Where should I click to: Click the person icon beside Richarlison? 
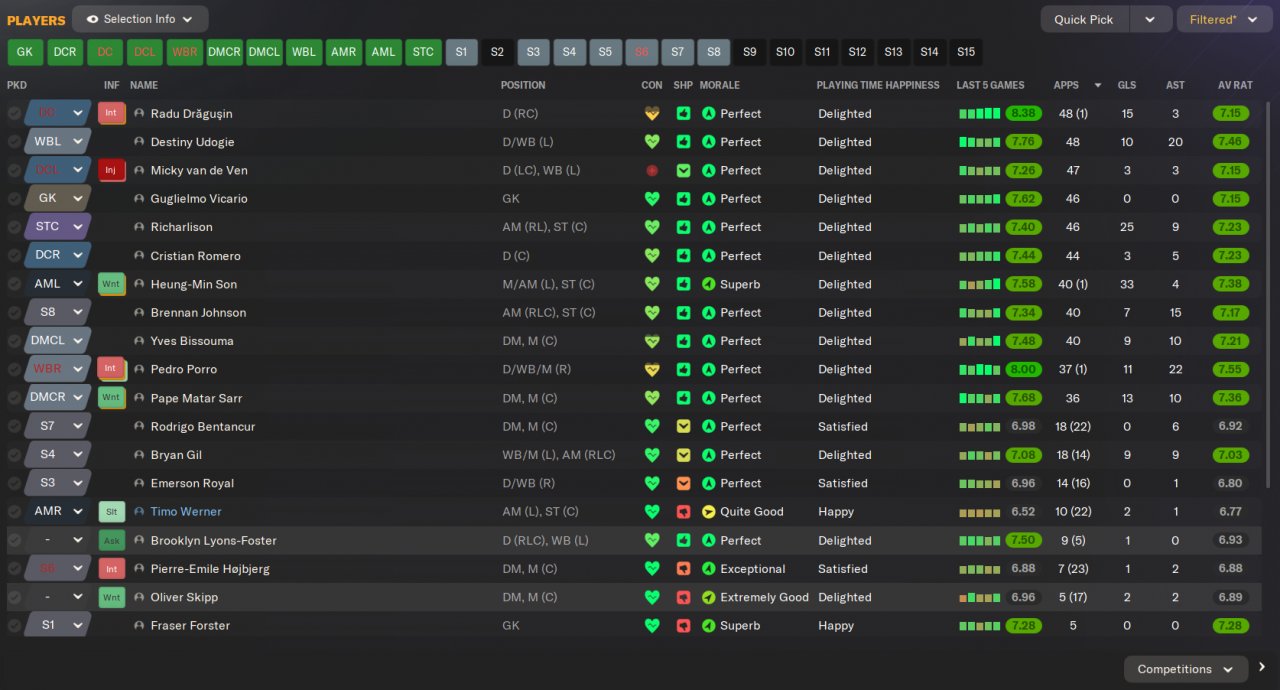click(139, 227)
